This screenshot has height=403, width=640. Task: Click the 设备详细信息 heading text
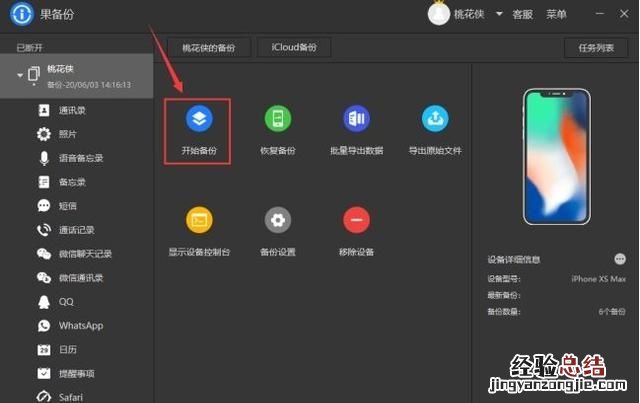coord(514,259)
